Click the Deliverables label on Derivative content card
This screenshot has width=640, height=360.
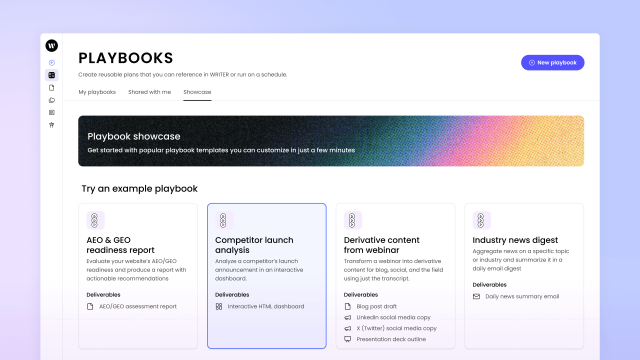[361, 294]
